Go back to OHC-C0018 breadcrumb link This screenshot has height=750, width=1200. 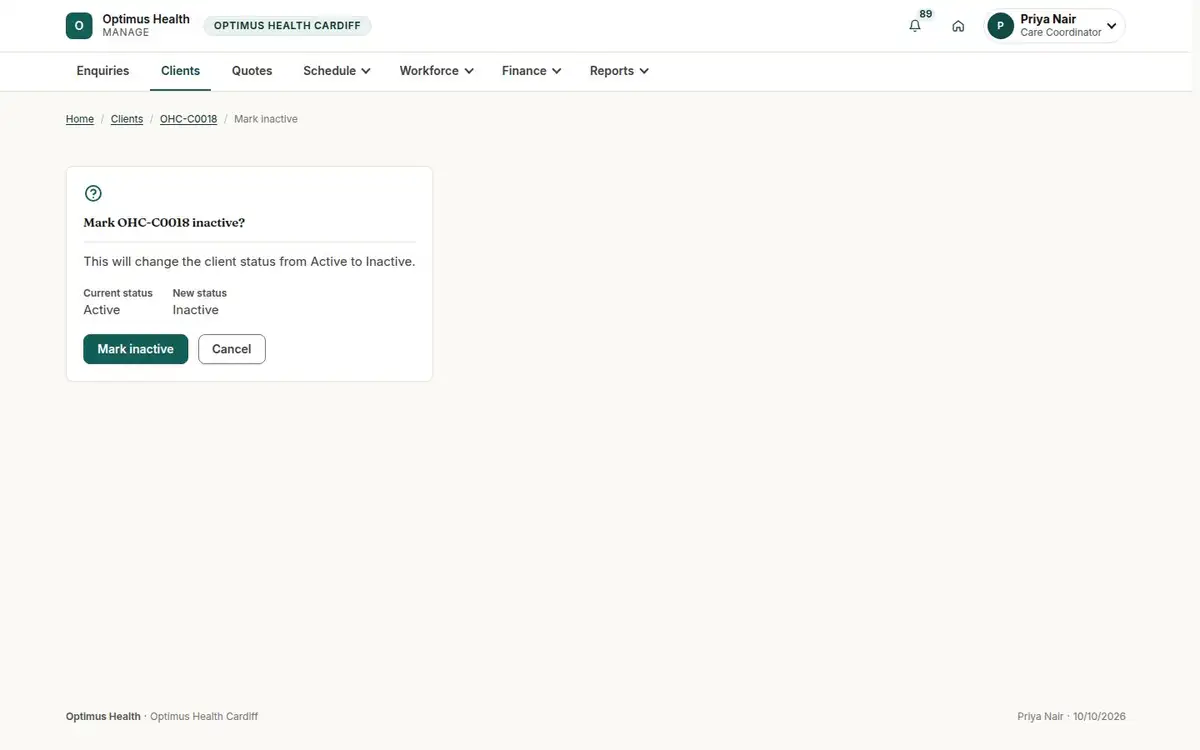point(188,119)
